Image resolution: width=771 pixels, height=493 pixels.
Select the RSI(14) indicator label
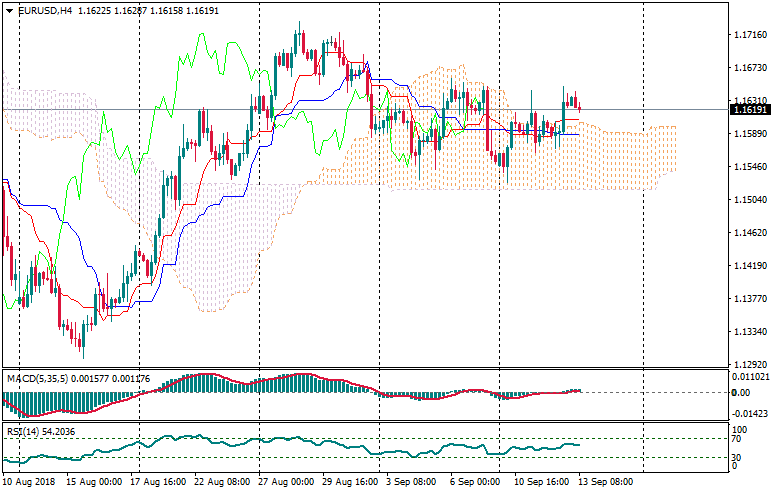point(24,432)
